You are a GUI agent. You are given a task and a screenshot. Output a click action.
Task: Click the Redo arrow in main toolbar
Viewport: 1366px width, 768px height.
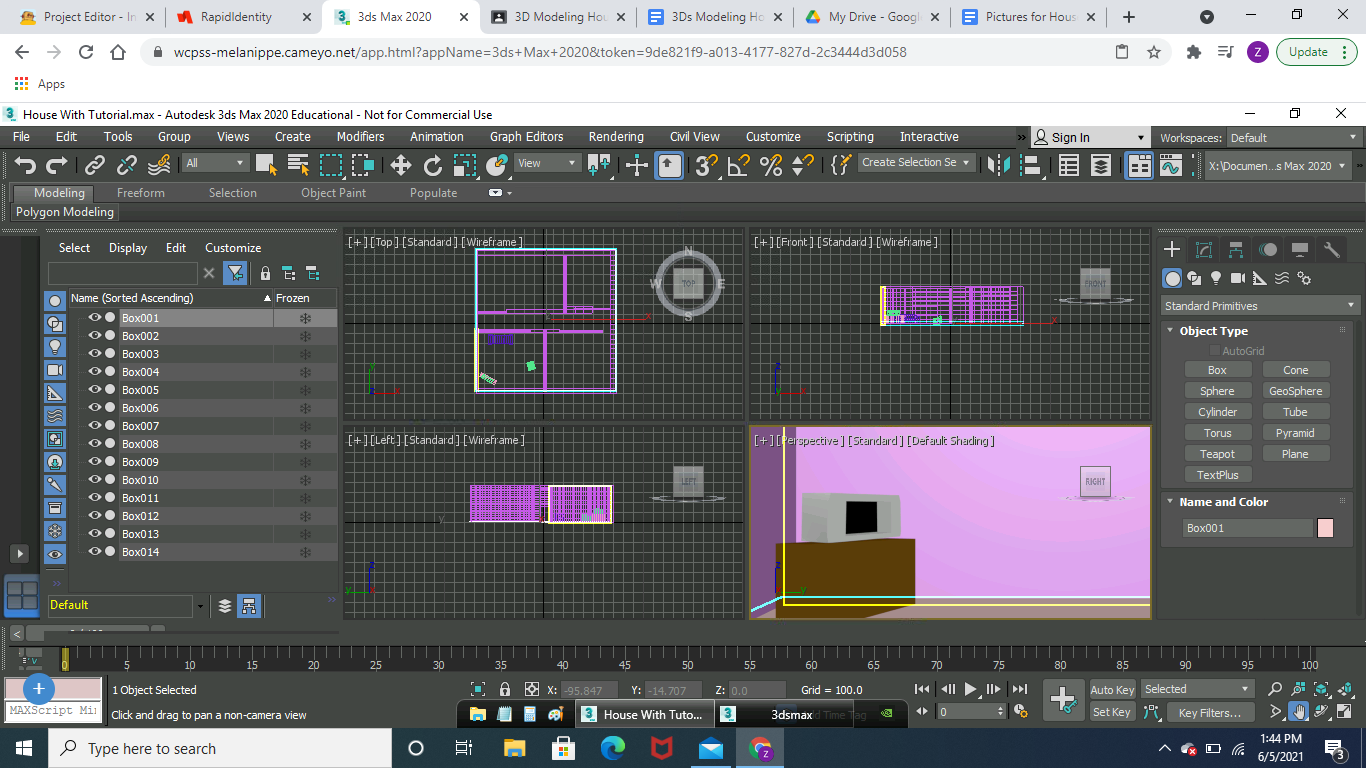tap(57, 165)
